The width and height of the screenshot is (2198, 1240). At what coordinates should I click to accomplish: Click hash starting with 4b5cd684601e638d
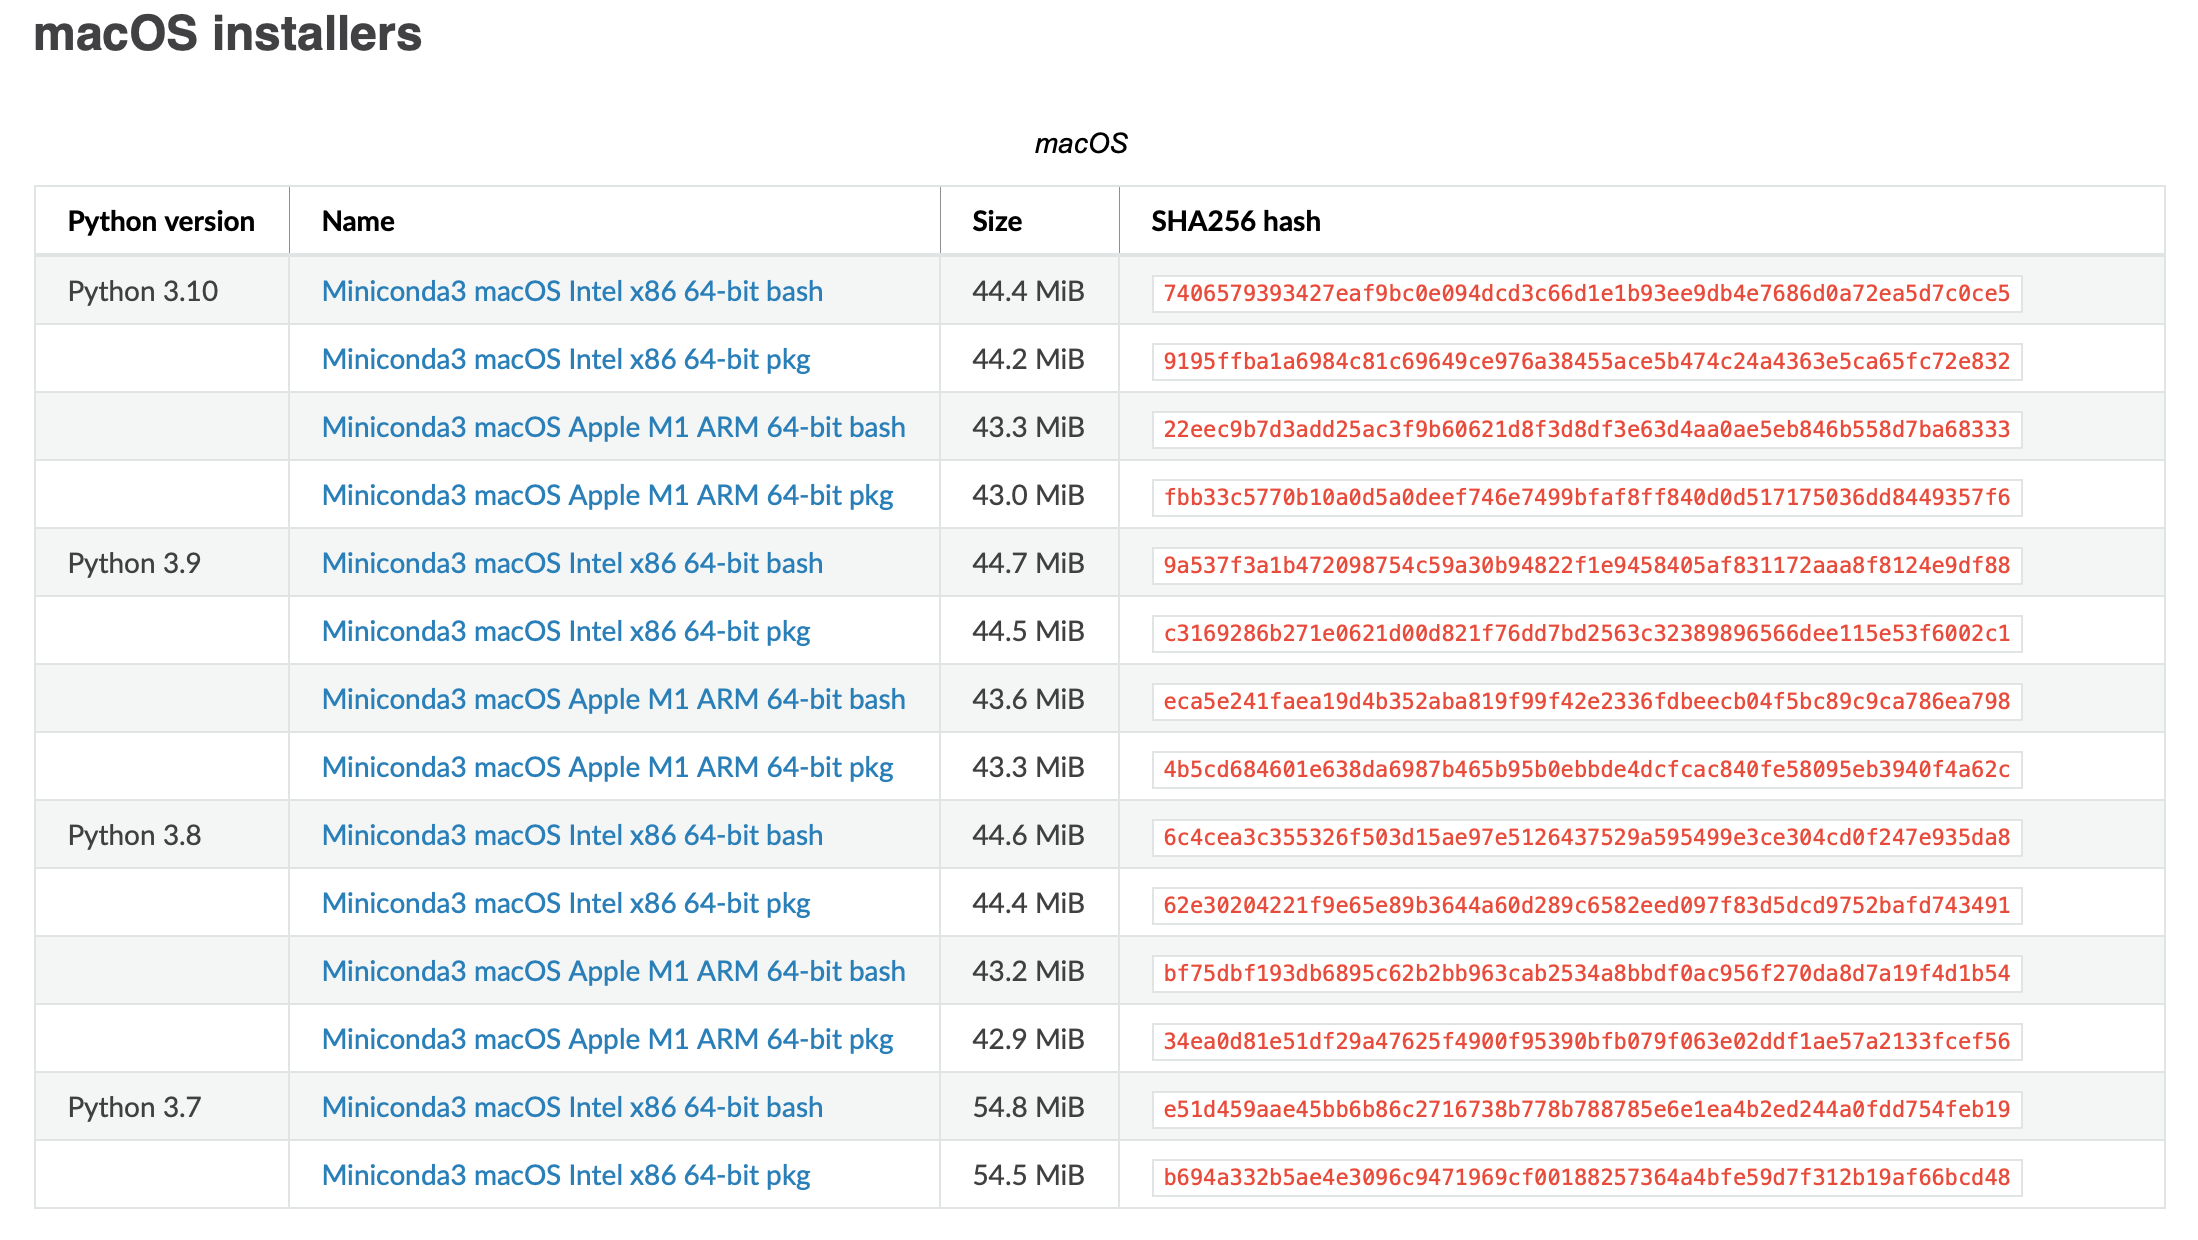coord(1587,769)
